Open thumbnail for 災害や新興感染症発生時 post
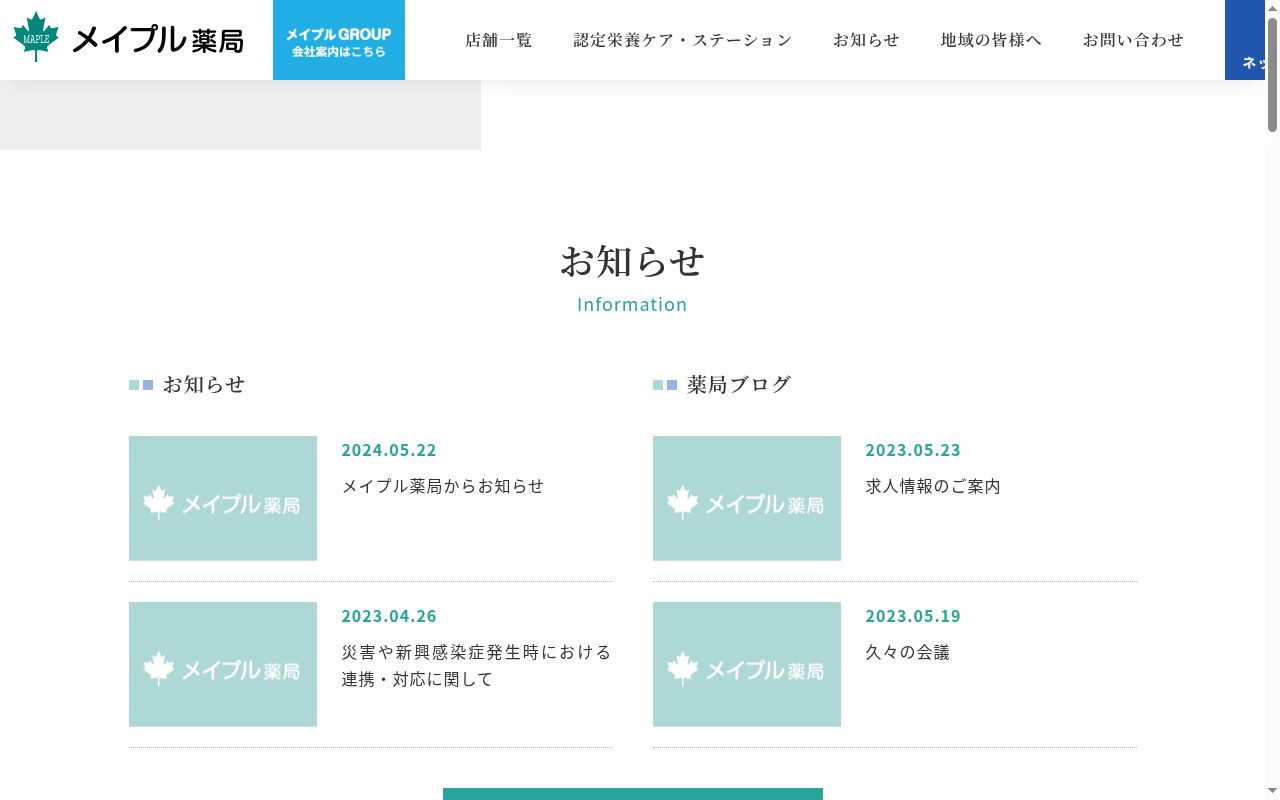 pyautogui.click(x=223, y=664)
